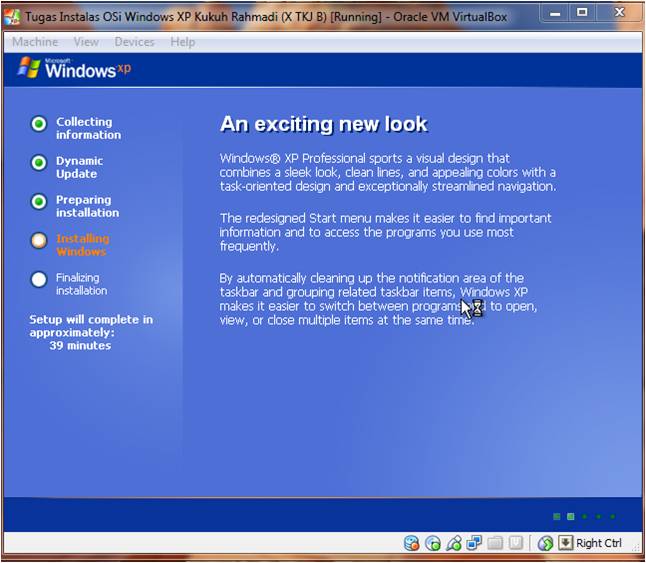Viewport: 646px width, 563px height.
Task: Click the Dynamic Update step indicator
Action: coord(39,163)
